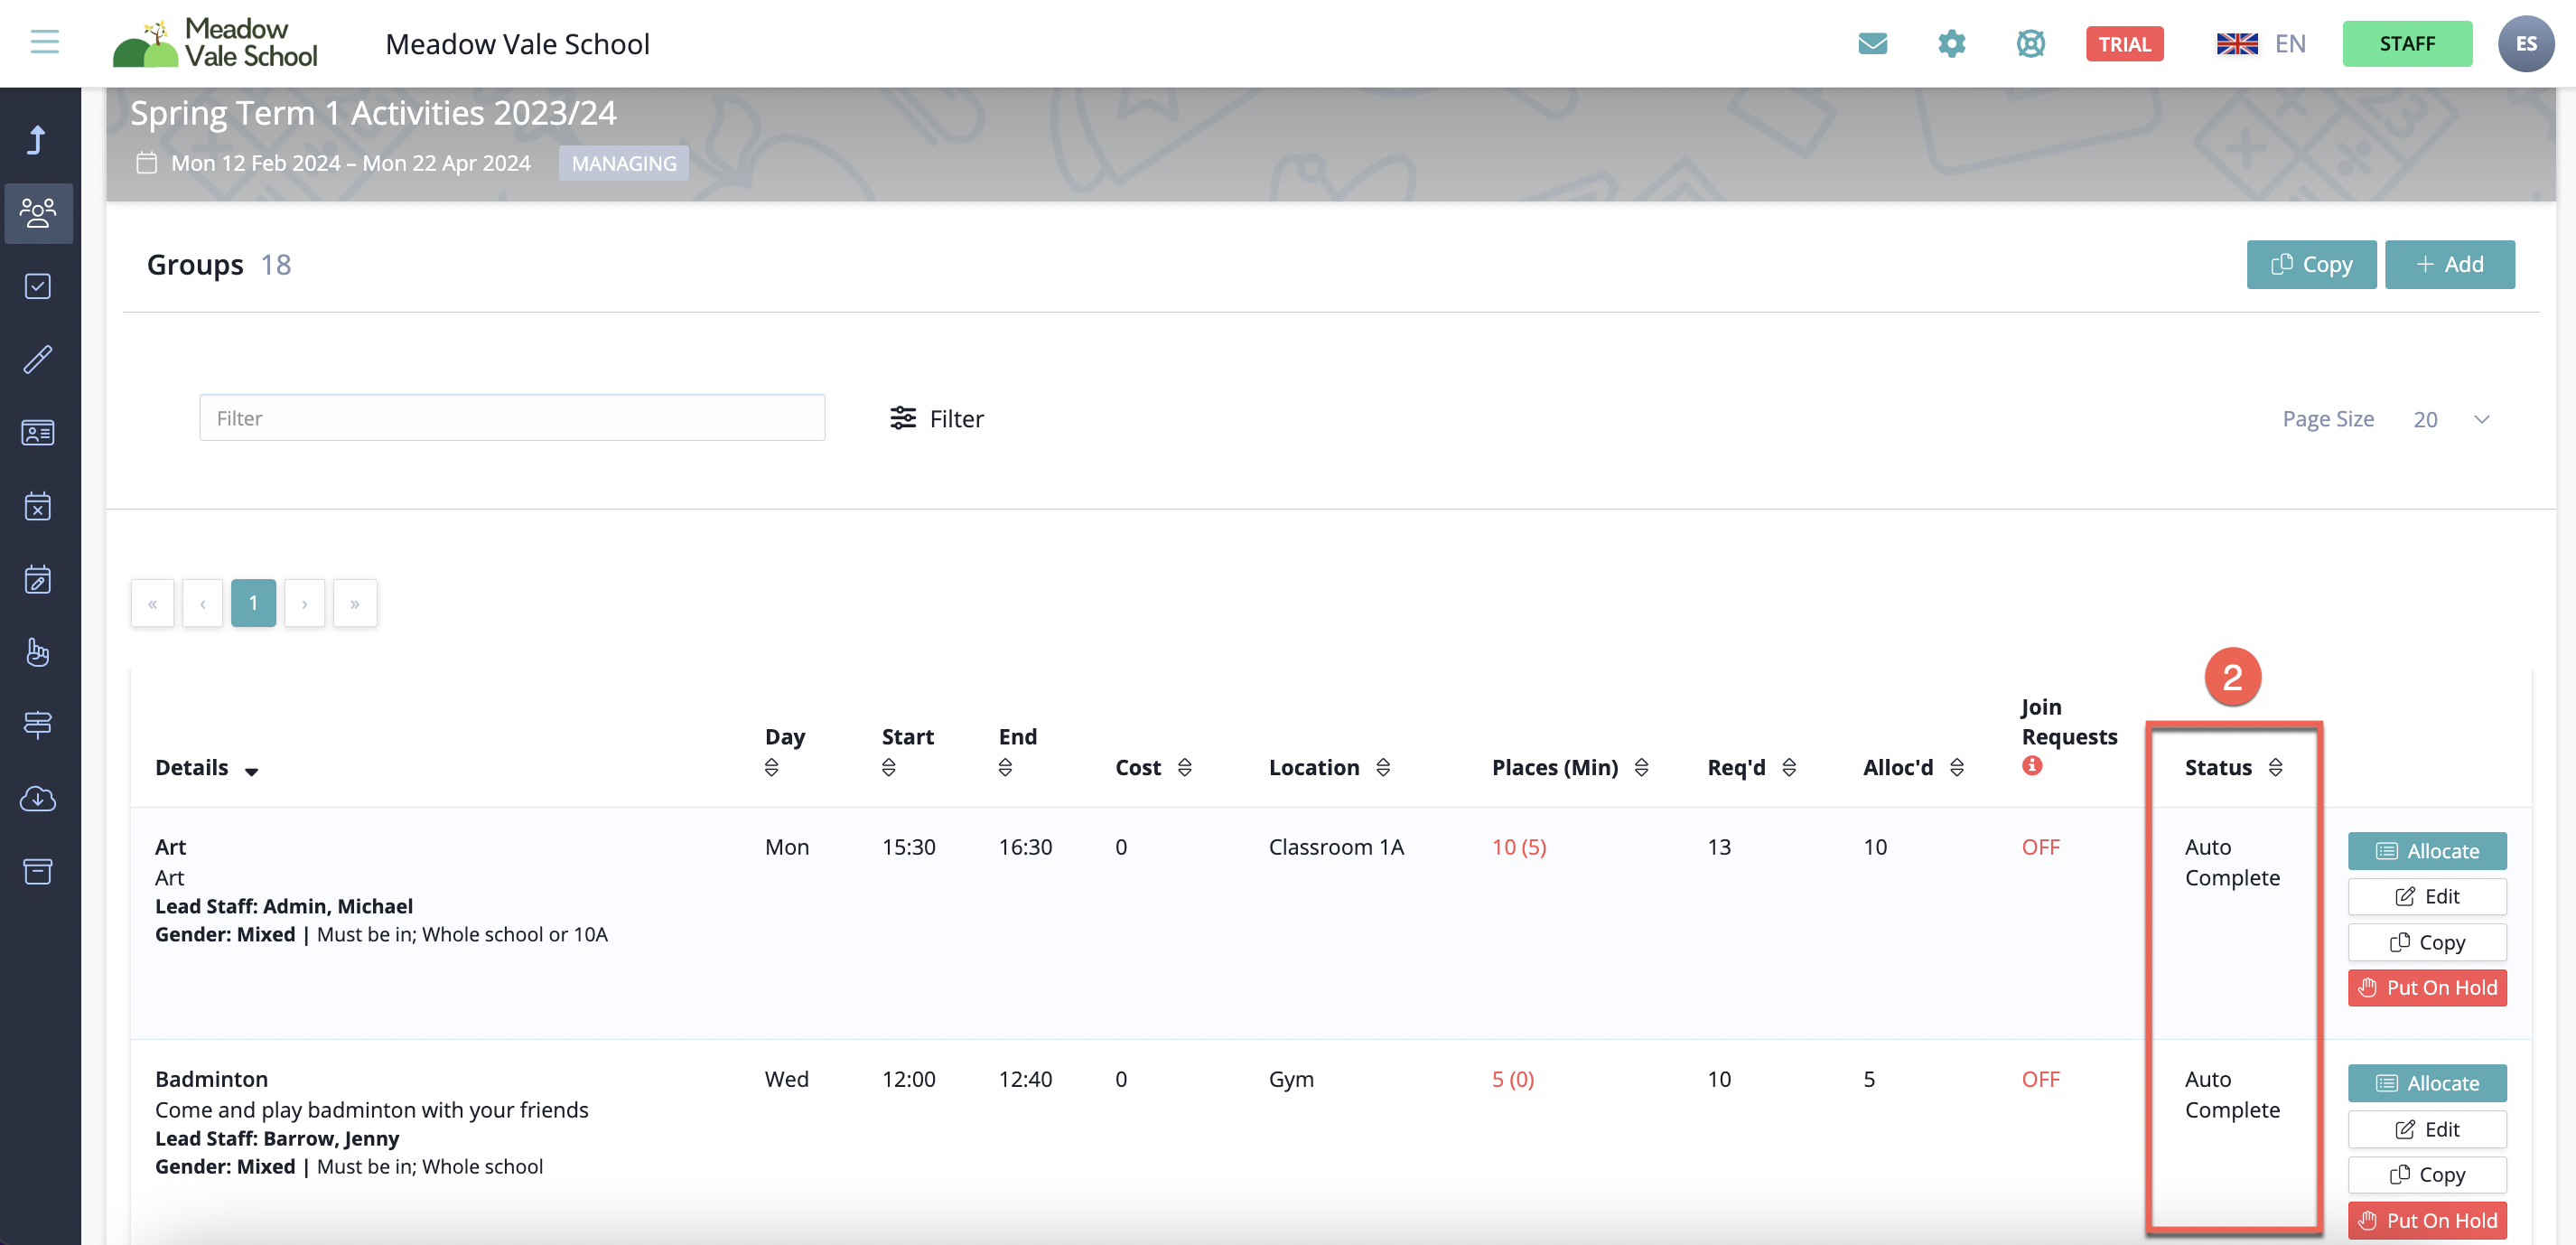Click the TRIAL badge
The width and height of the screenshot is (2576, 1245).
(x=2124, y=44)
